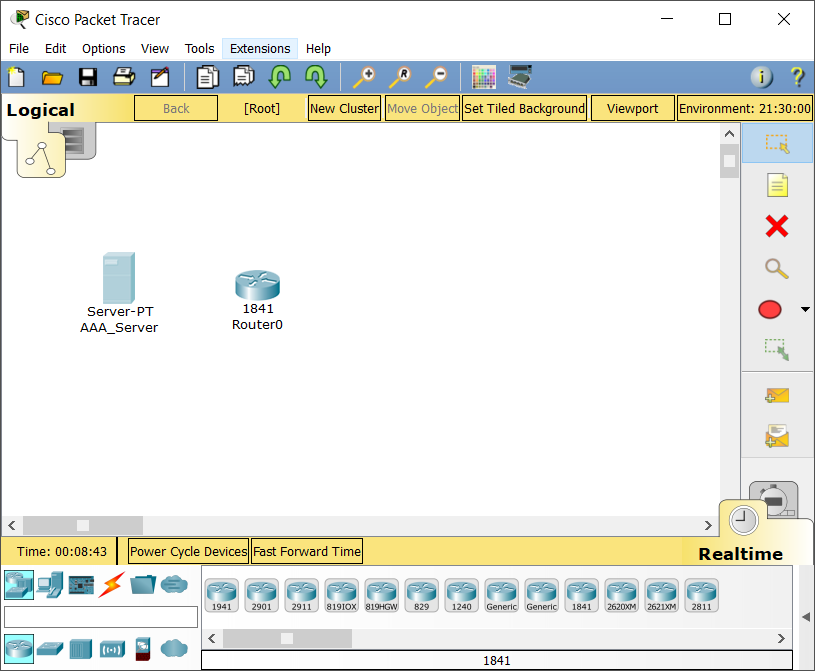Open the File menu

(19, 48)
